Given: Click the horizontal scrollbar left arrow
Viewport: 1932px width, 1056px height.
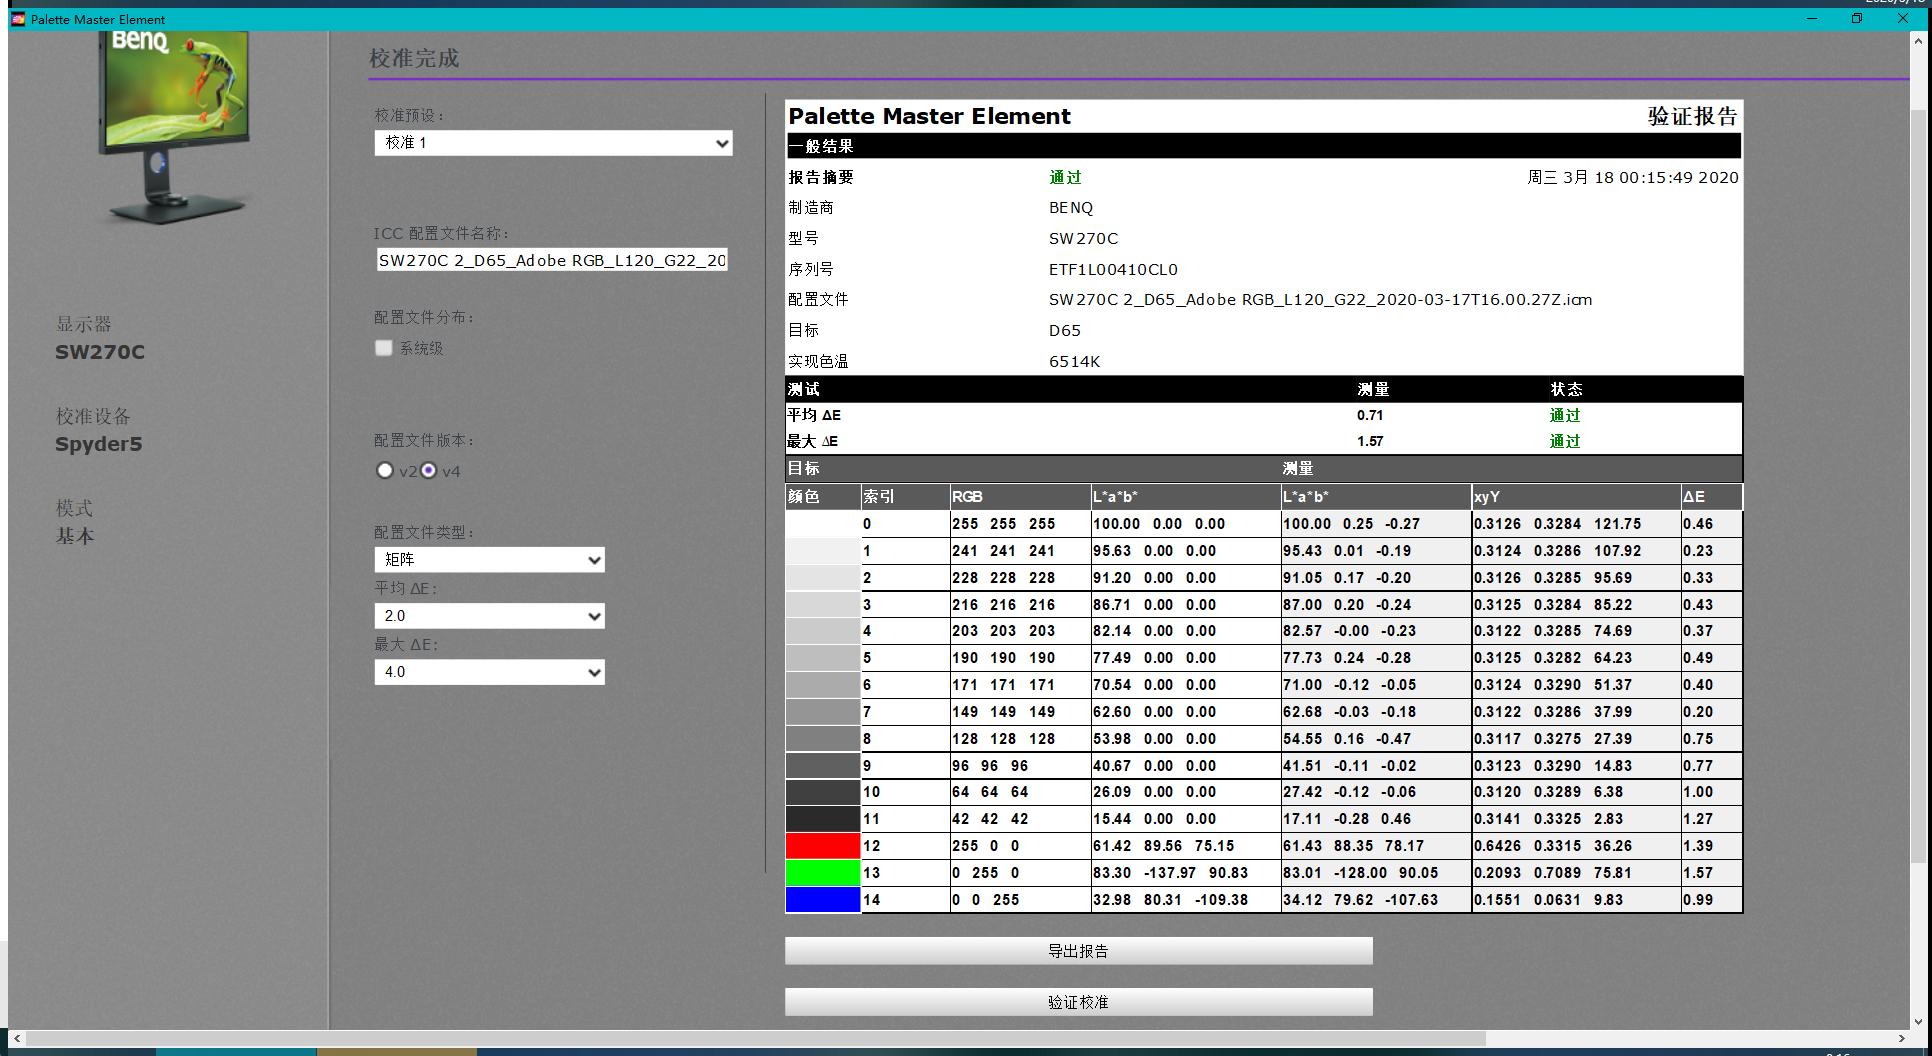Looking at the screenshot, I should click(x=17, y=1039).
